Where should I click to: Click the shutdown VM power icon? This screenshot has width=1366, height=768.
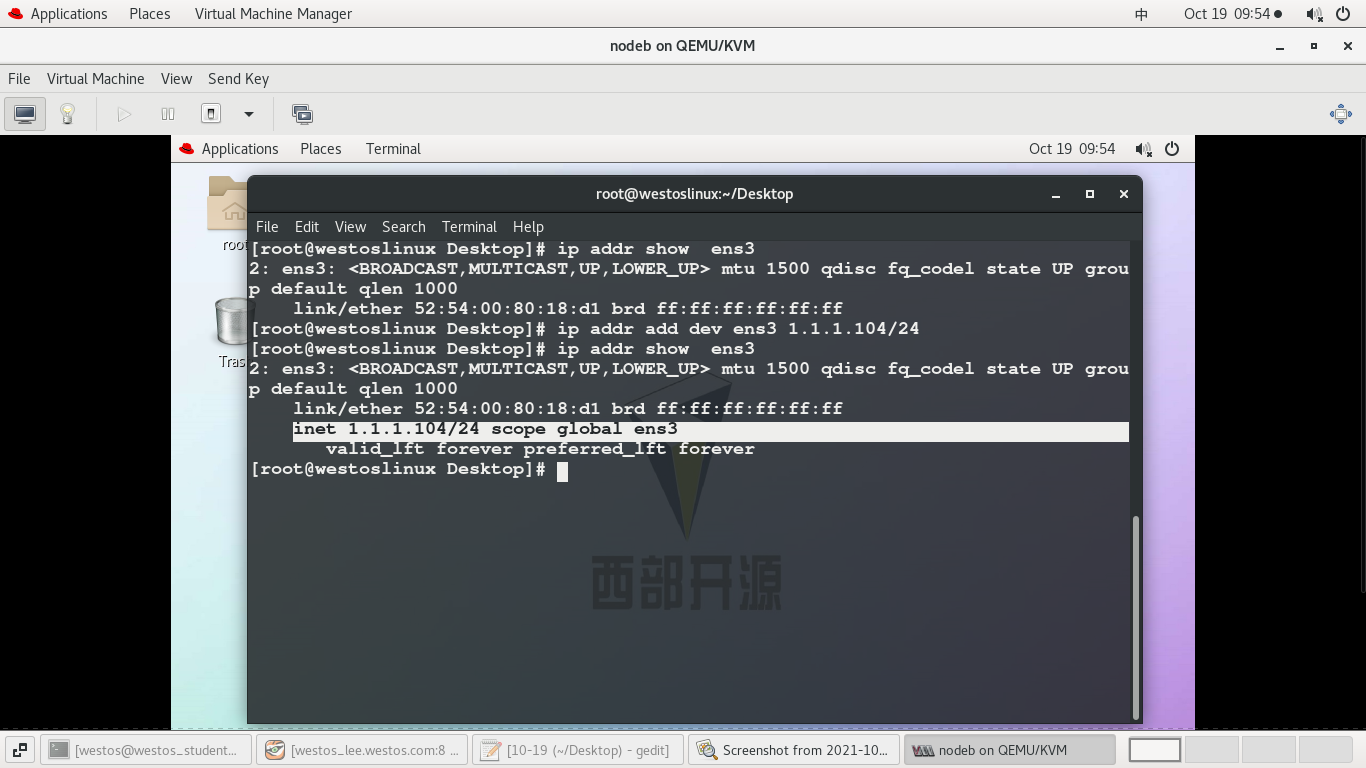[210, 113]
